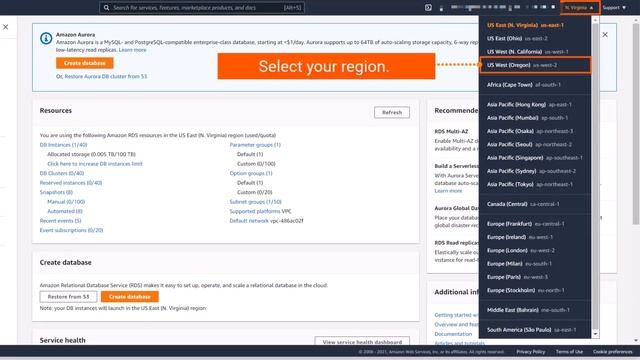Image resolution: width=640 pixels, height=360 pixels.
Task: Select Europe (Ireland) eu-west-1 region
Action: point(520,237)
